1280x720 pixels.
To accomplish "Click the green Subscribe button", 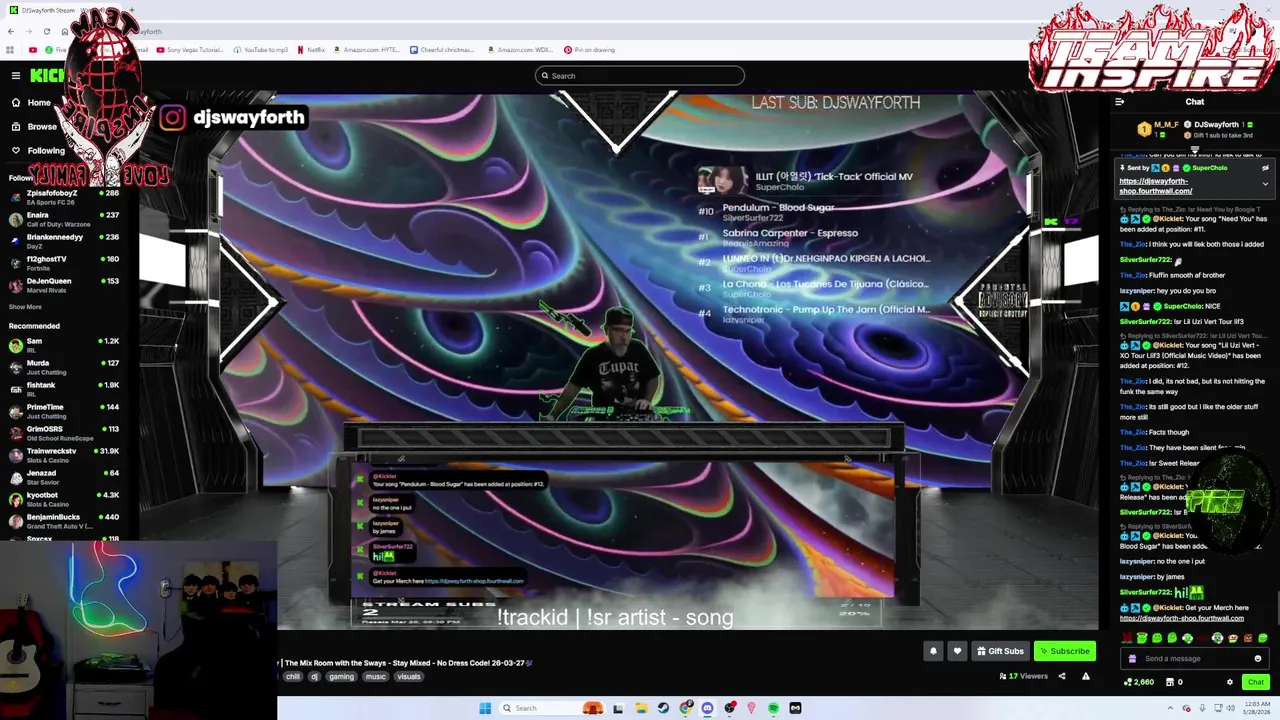I will pyautogui.click(x=1065, y=651).
